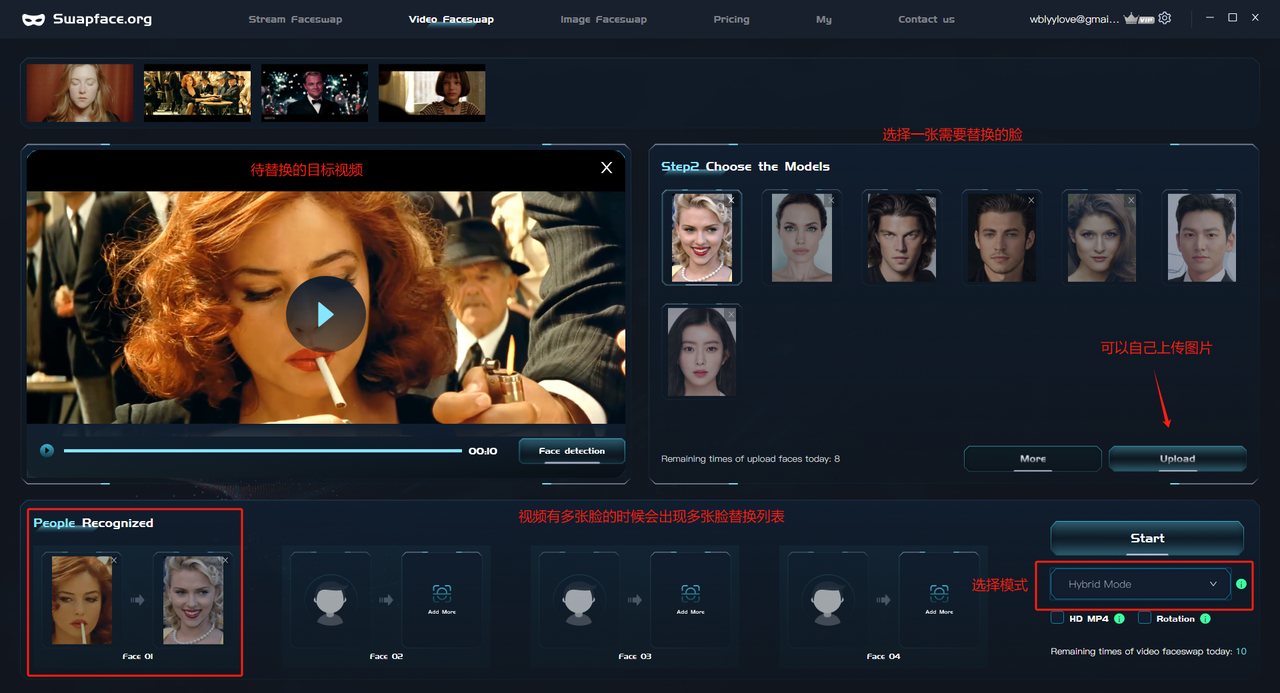This screenshot has width=1280, height=693.
Task: Click the Face 01 source face image
Action: (82, 600)
